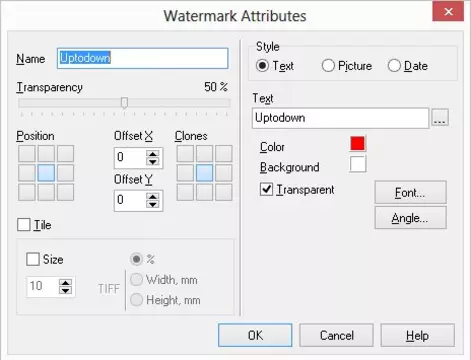
Task: Open the Font settings button
Action: click(410, 192)
